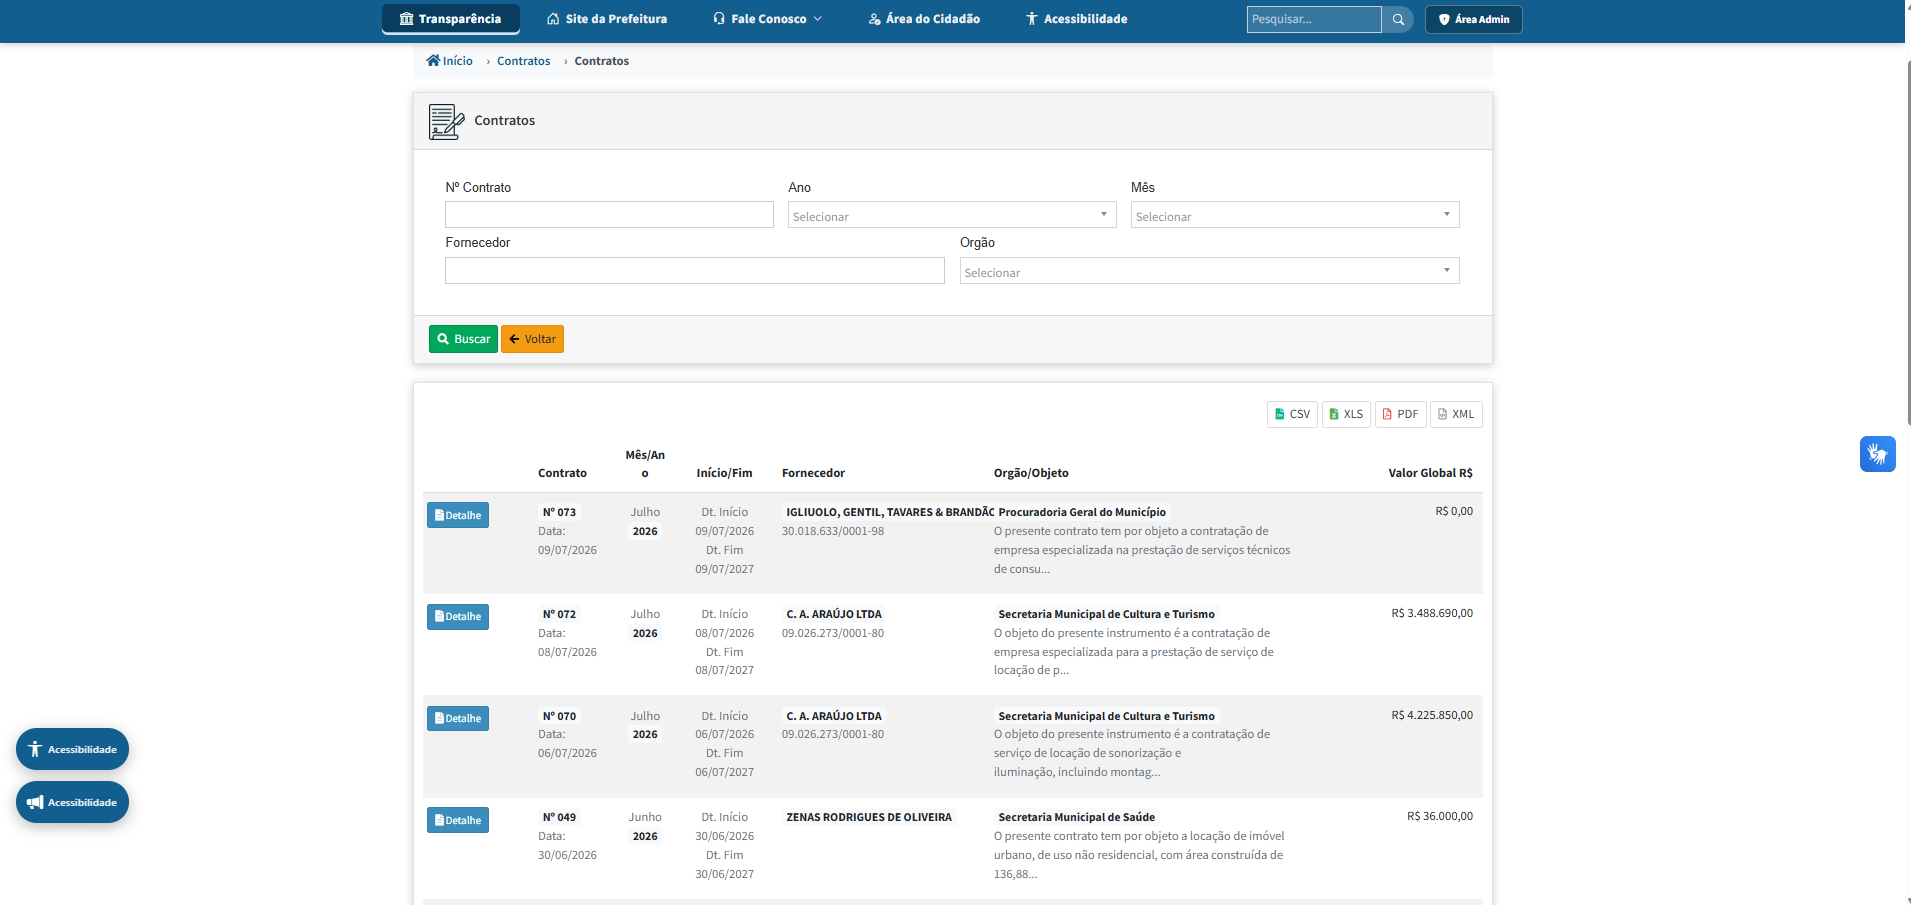The image size is (1911, 905).
Task: Open Detalhe for contract Nº 049
Action: tap(458, 820)
